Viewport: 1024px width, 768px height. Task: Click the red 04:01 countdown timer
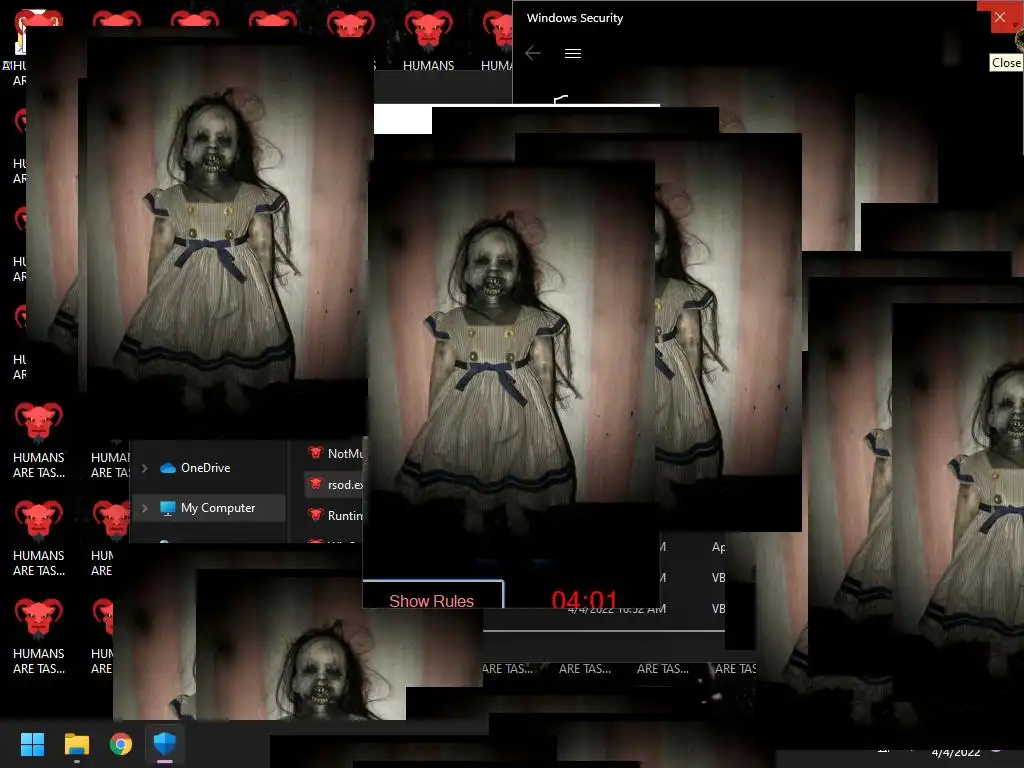click(584, 600)
